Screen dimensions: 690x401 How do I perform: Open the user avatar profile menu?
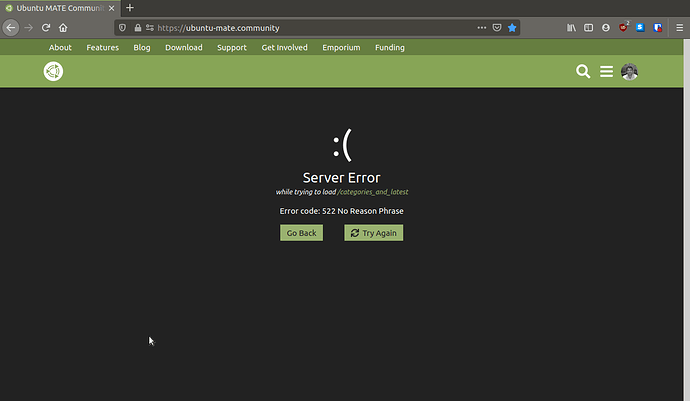click(629, 72)
